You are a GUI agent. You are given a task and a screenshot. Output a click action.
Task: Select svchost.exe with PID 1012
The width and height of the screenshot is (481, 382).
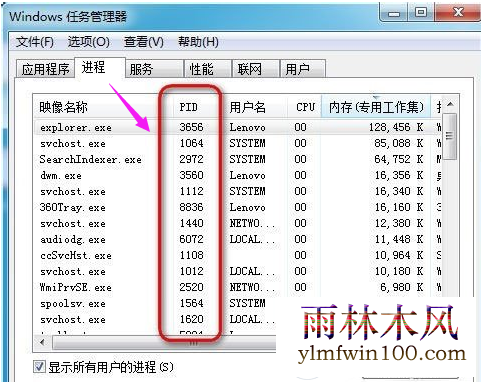(238, 271)
